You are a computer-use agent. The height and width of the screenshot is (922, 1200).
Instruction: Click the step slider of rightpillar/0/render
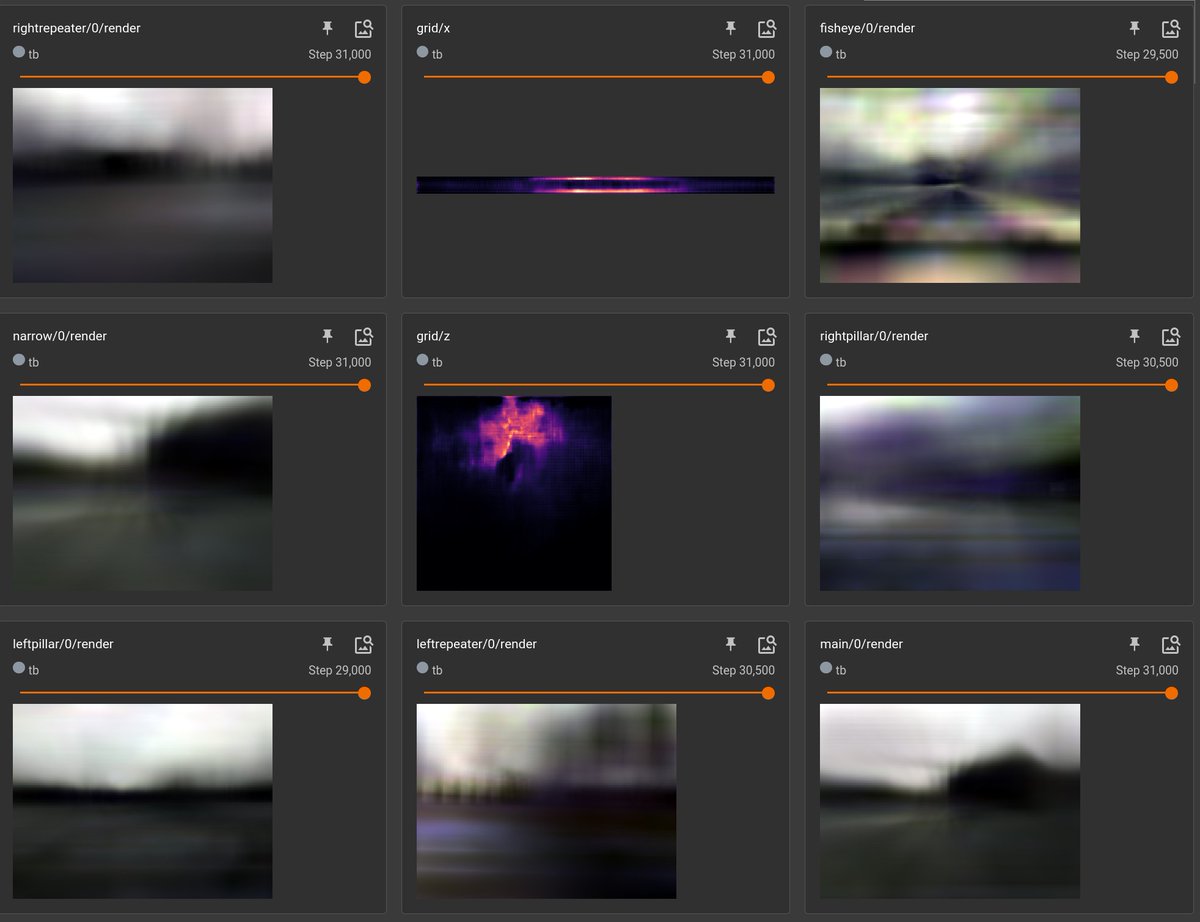click(1002, 385)
